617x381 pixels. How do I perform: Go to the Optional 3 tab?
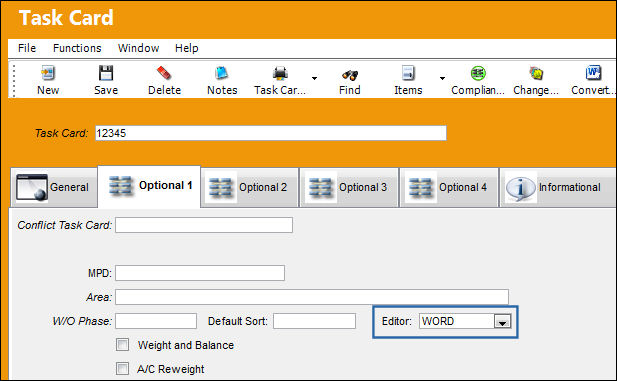pyautogui.click(x=349, y=187)
